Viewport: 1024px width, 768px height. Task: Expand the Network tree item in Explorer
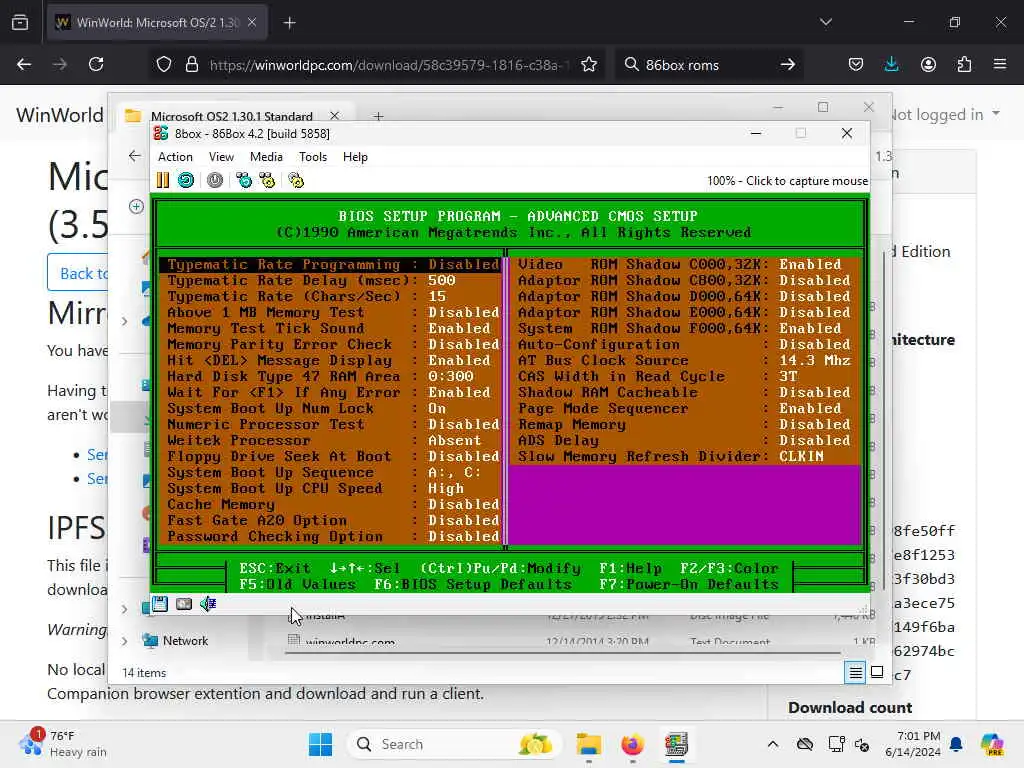tap(125, 641)
